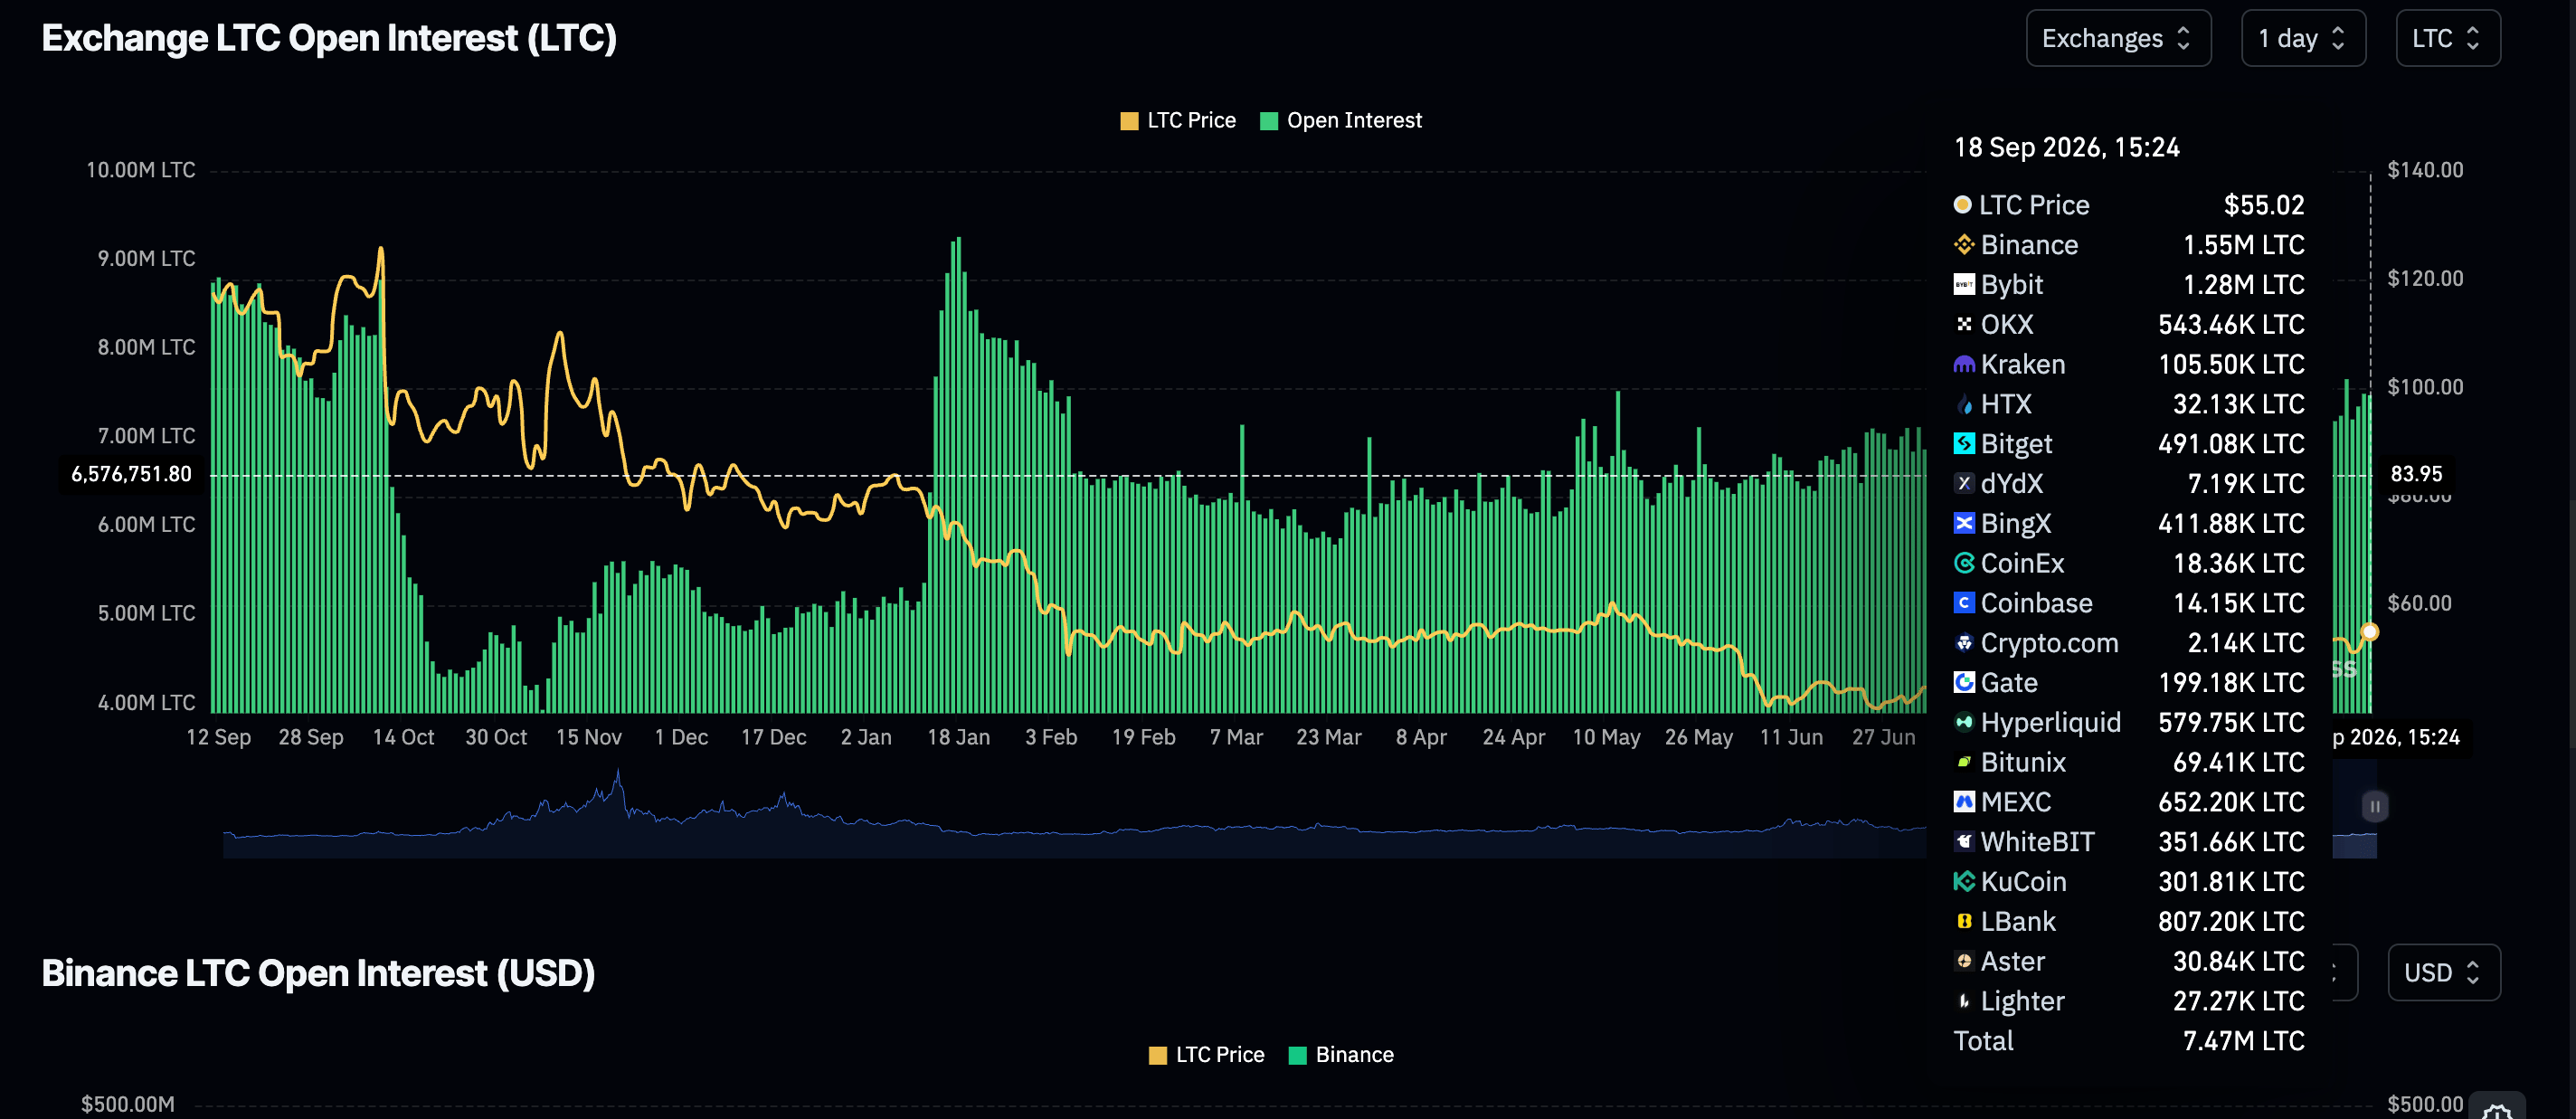
Task: Open the LTC unit dropdown
Action: pos(2447,38)
